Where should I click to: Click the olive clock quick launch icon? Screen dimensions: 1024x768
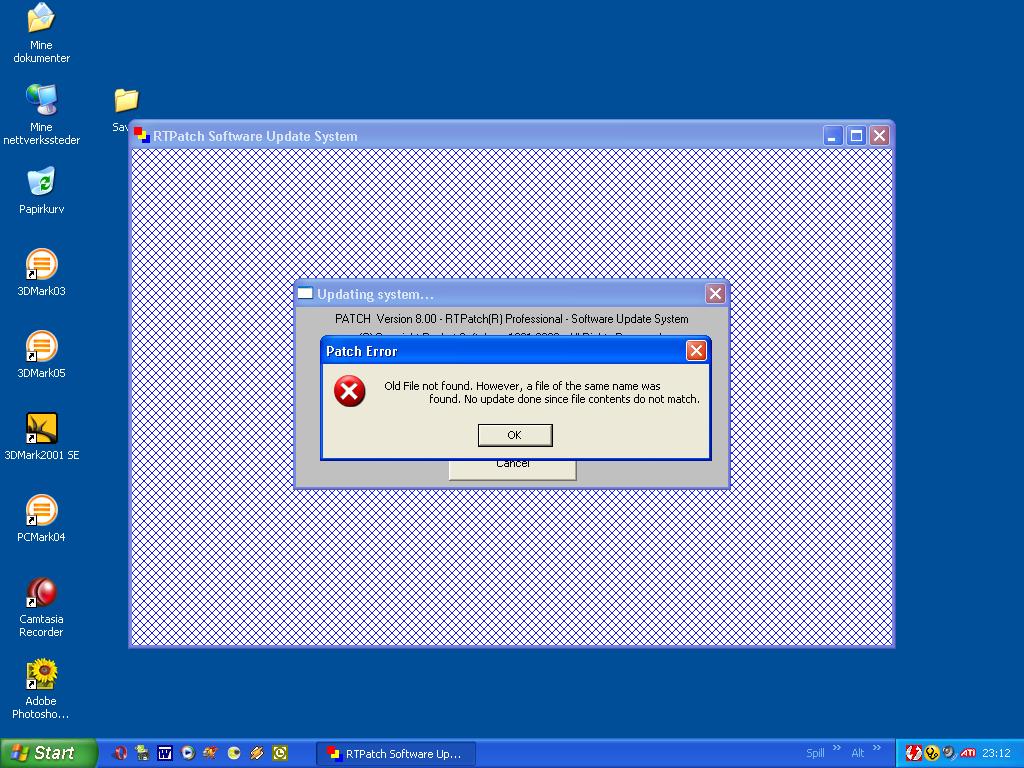point(280,753)
